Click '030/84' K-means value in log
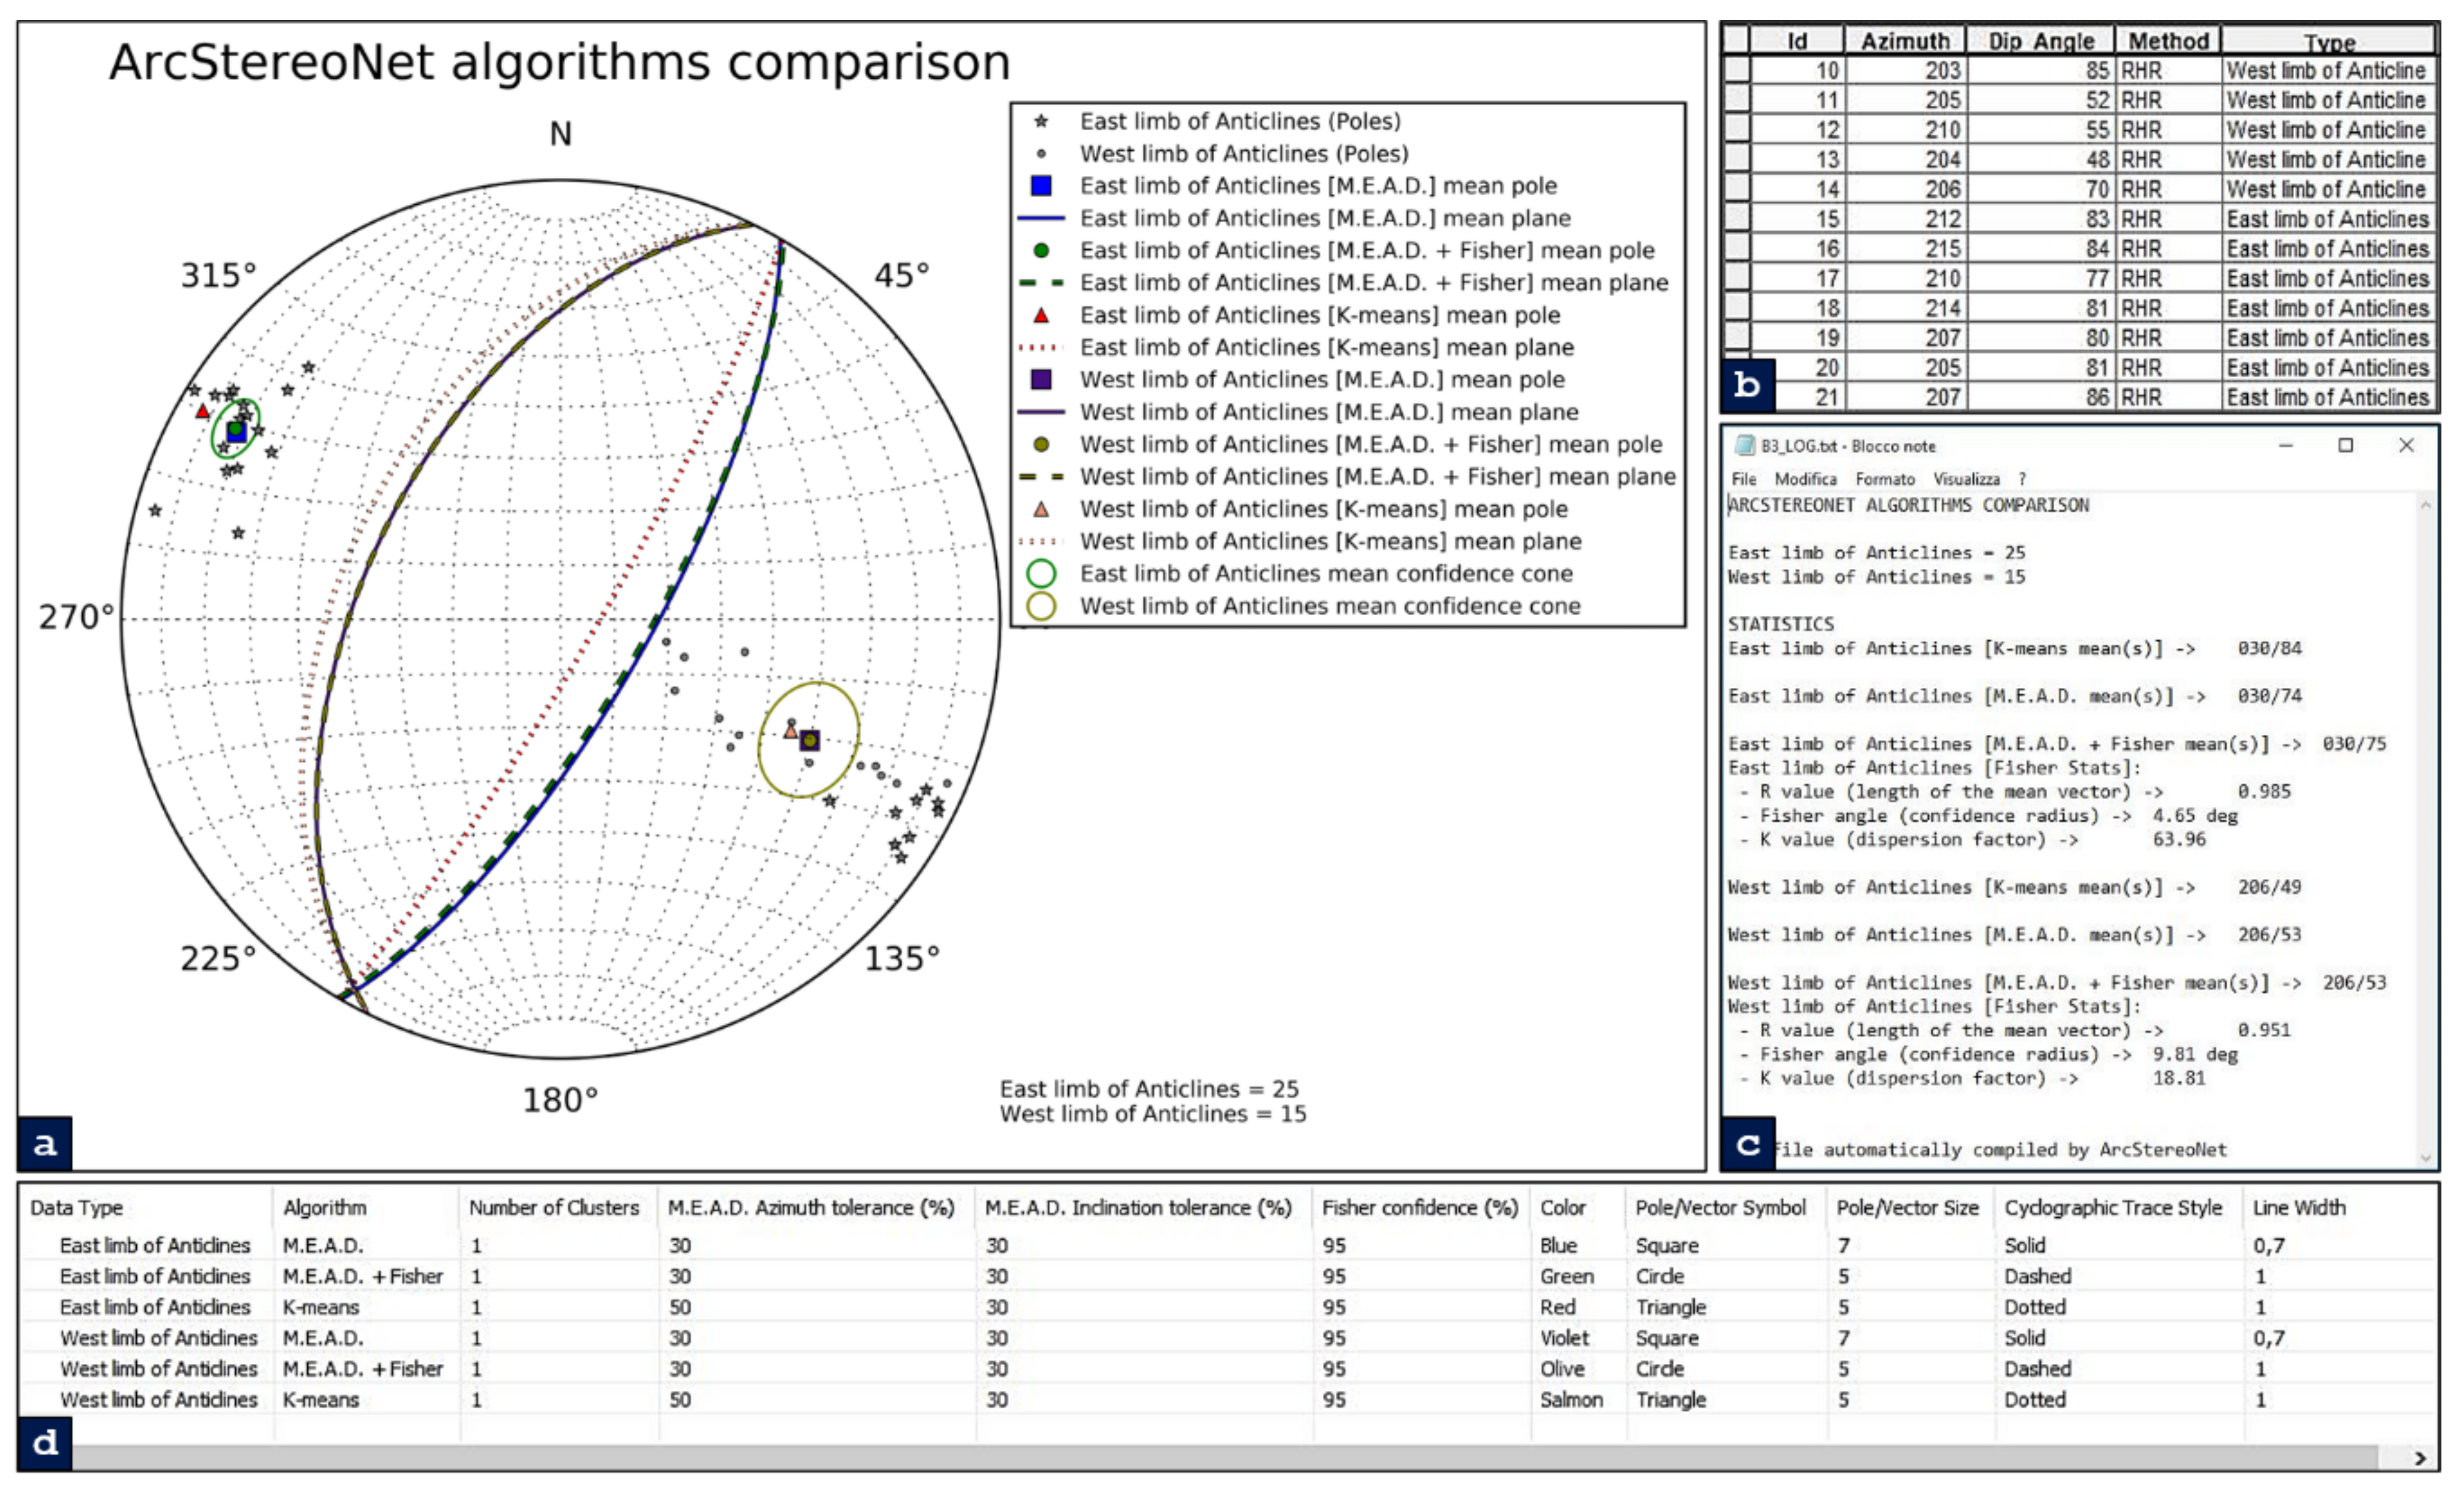 click(x=2270, y=648)
